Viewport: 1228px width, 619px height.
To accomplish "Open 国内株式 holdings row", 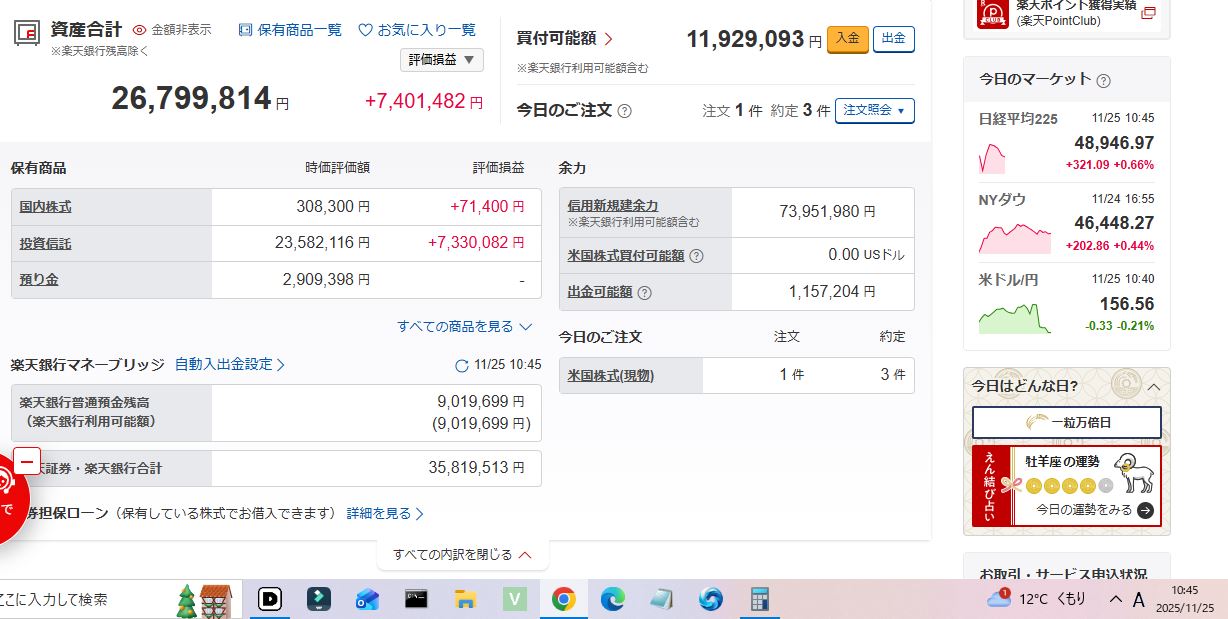I will [46, 207].
